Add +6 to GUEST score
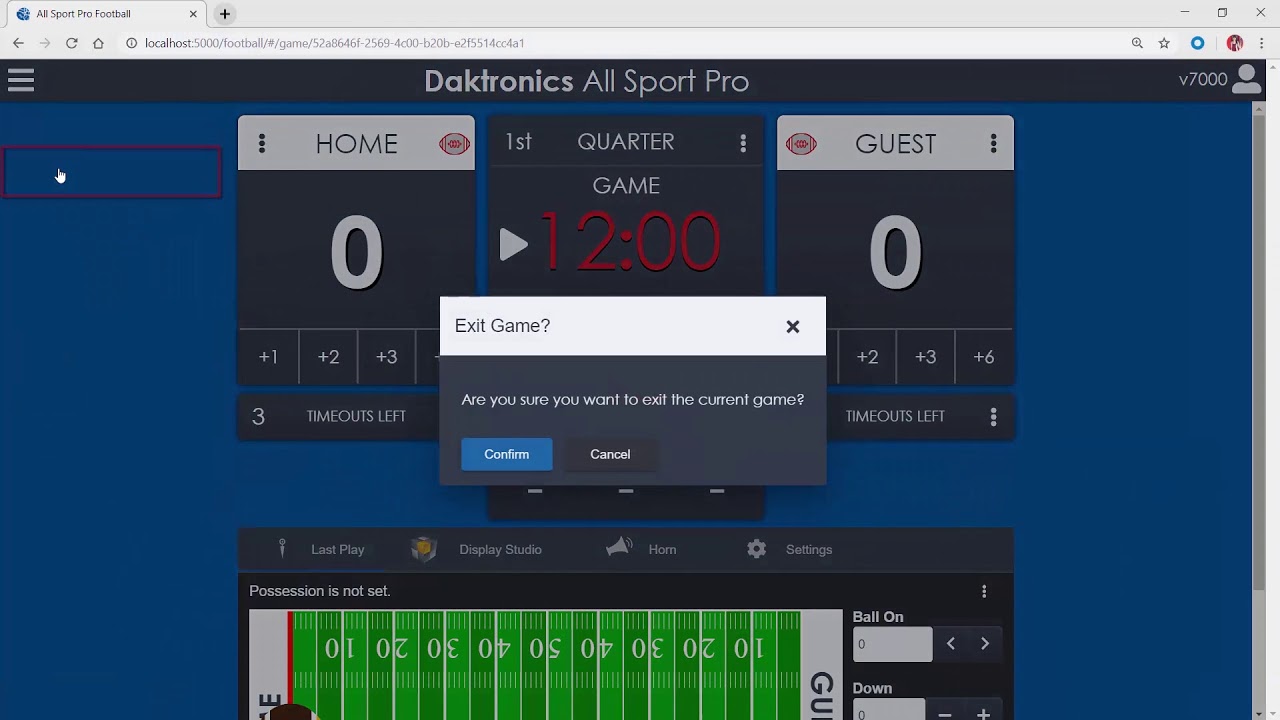This screenshot has height=720, width=1280. click(x=984, y=357)
